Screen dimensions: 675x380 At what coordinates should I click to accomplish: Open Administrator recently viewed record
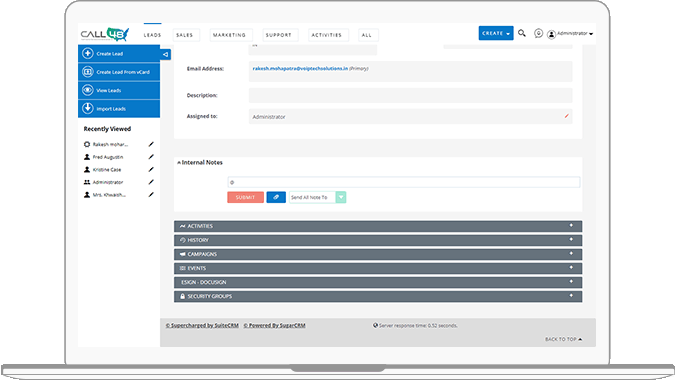point(108,182)
